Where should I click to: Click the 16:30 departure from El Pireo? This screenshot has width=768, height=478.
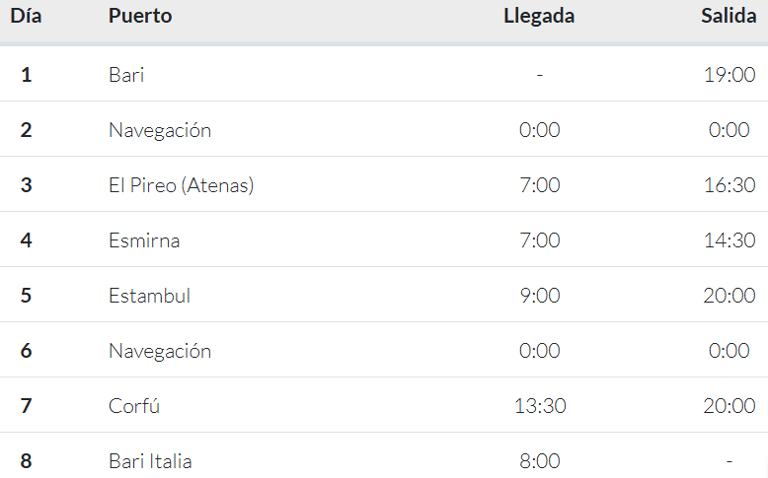click(x=729, y=185)
